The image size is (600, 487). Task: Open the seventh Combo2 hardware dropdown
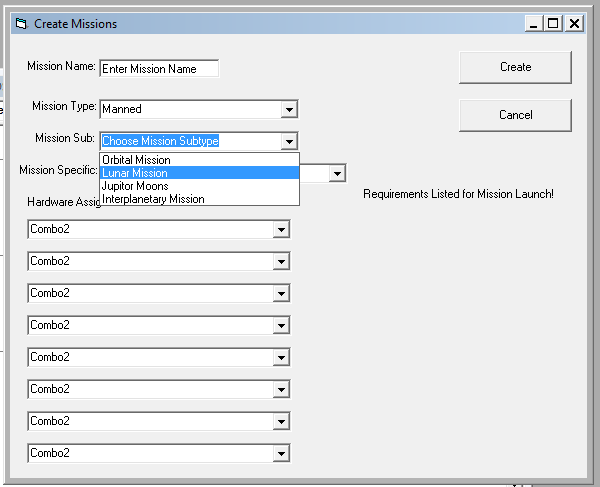[x=280, y=421]
